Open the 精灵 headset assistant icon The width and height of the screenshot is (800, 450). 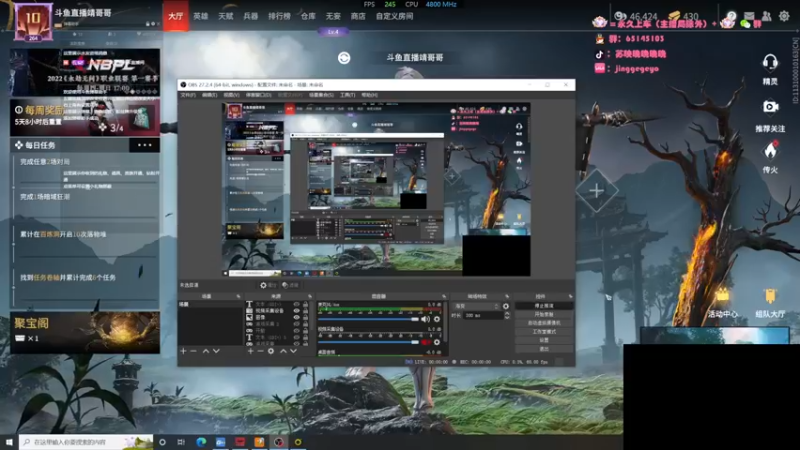click(x=770, y=63)
